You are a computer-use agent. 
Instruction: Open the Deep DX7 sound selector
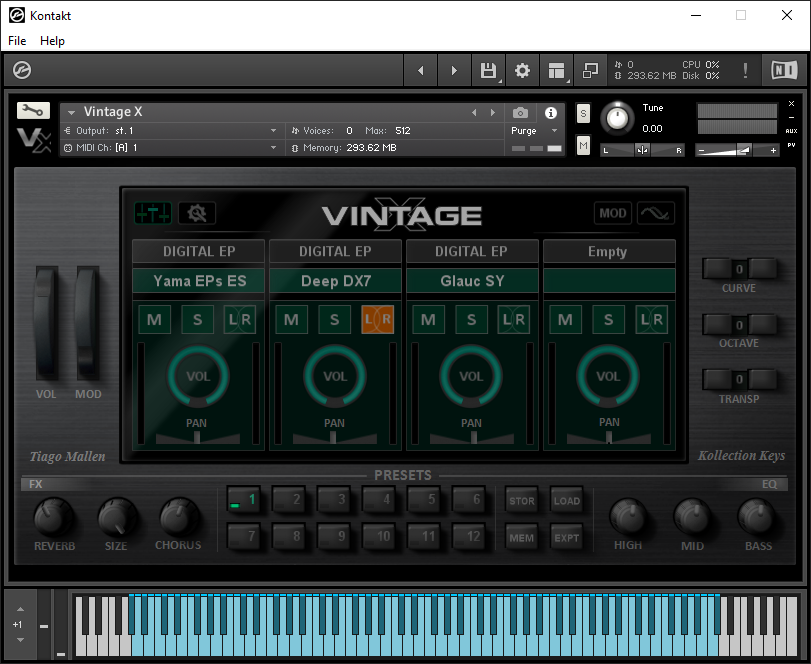coord(336,281)
